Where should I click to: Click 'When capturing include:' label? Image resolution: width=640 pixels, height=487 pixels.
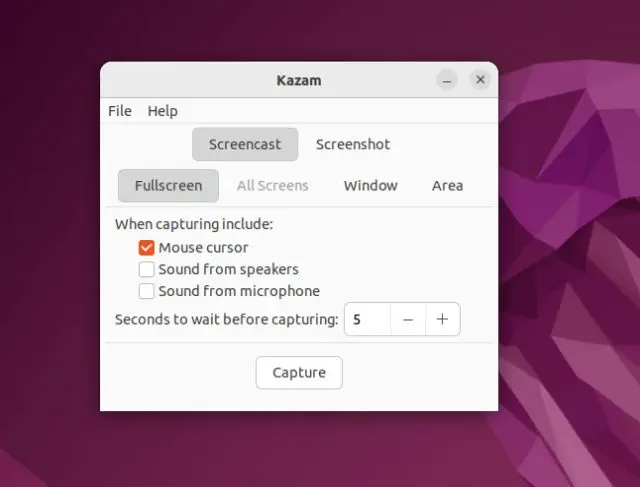(194, 224)
